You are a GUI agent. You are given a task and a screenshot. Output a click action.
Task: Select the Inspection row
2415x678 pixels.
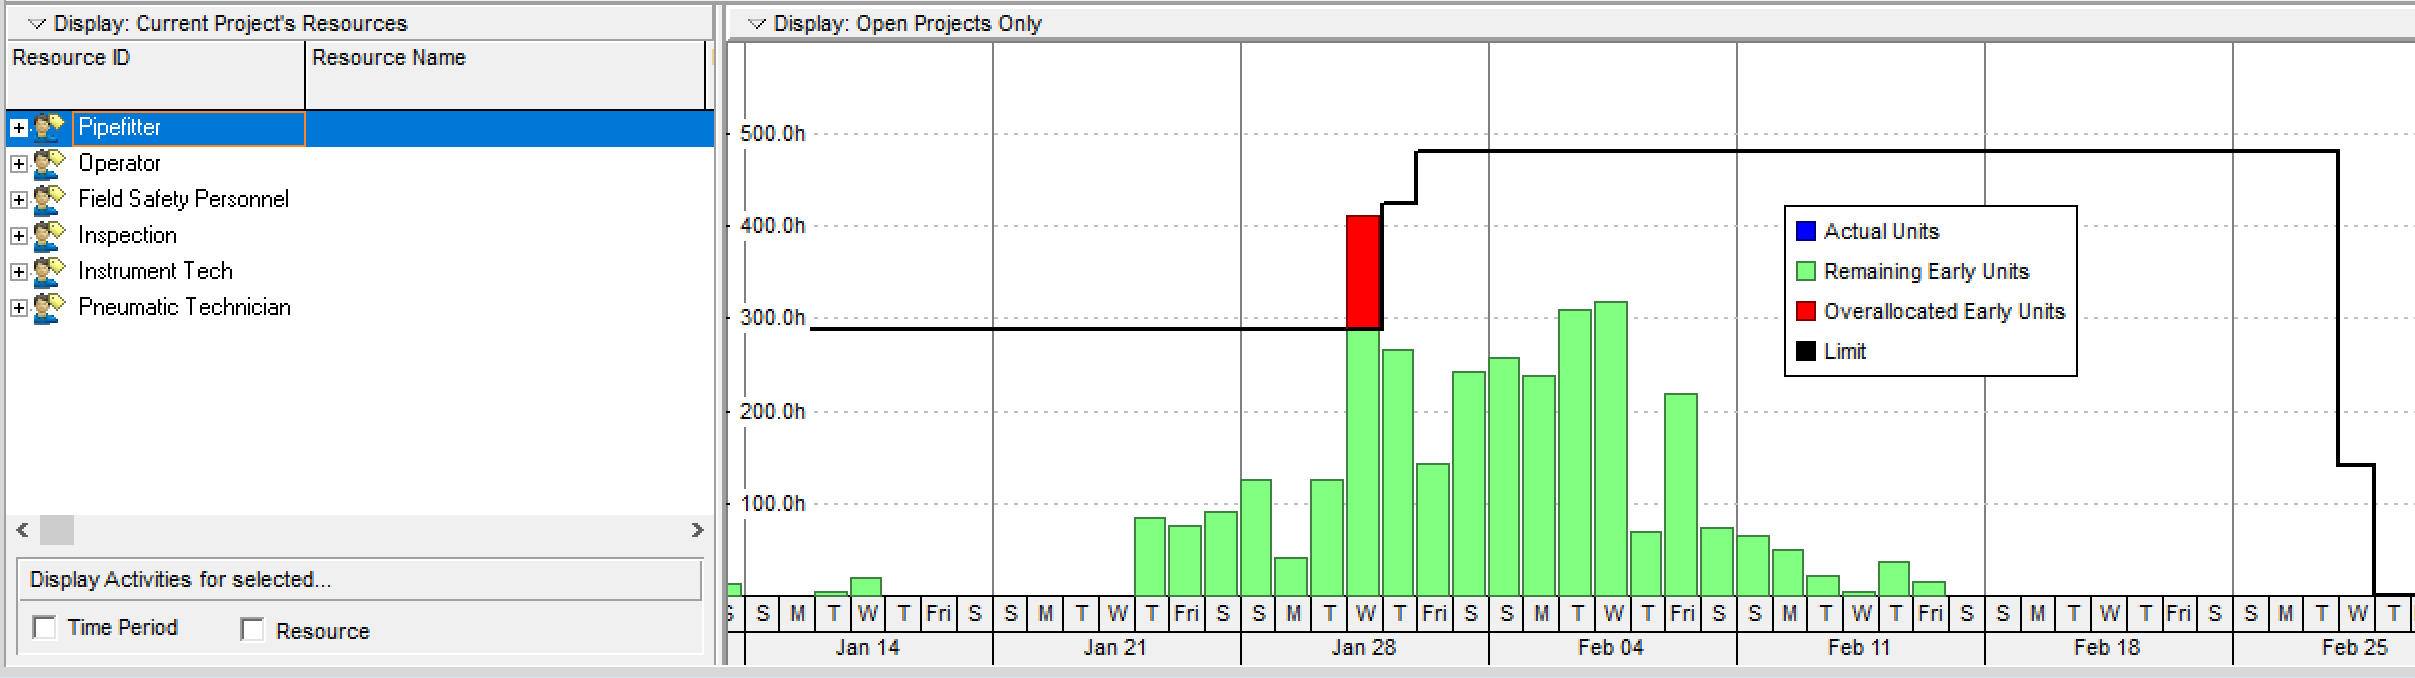(360, 236)
